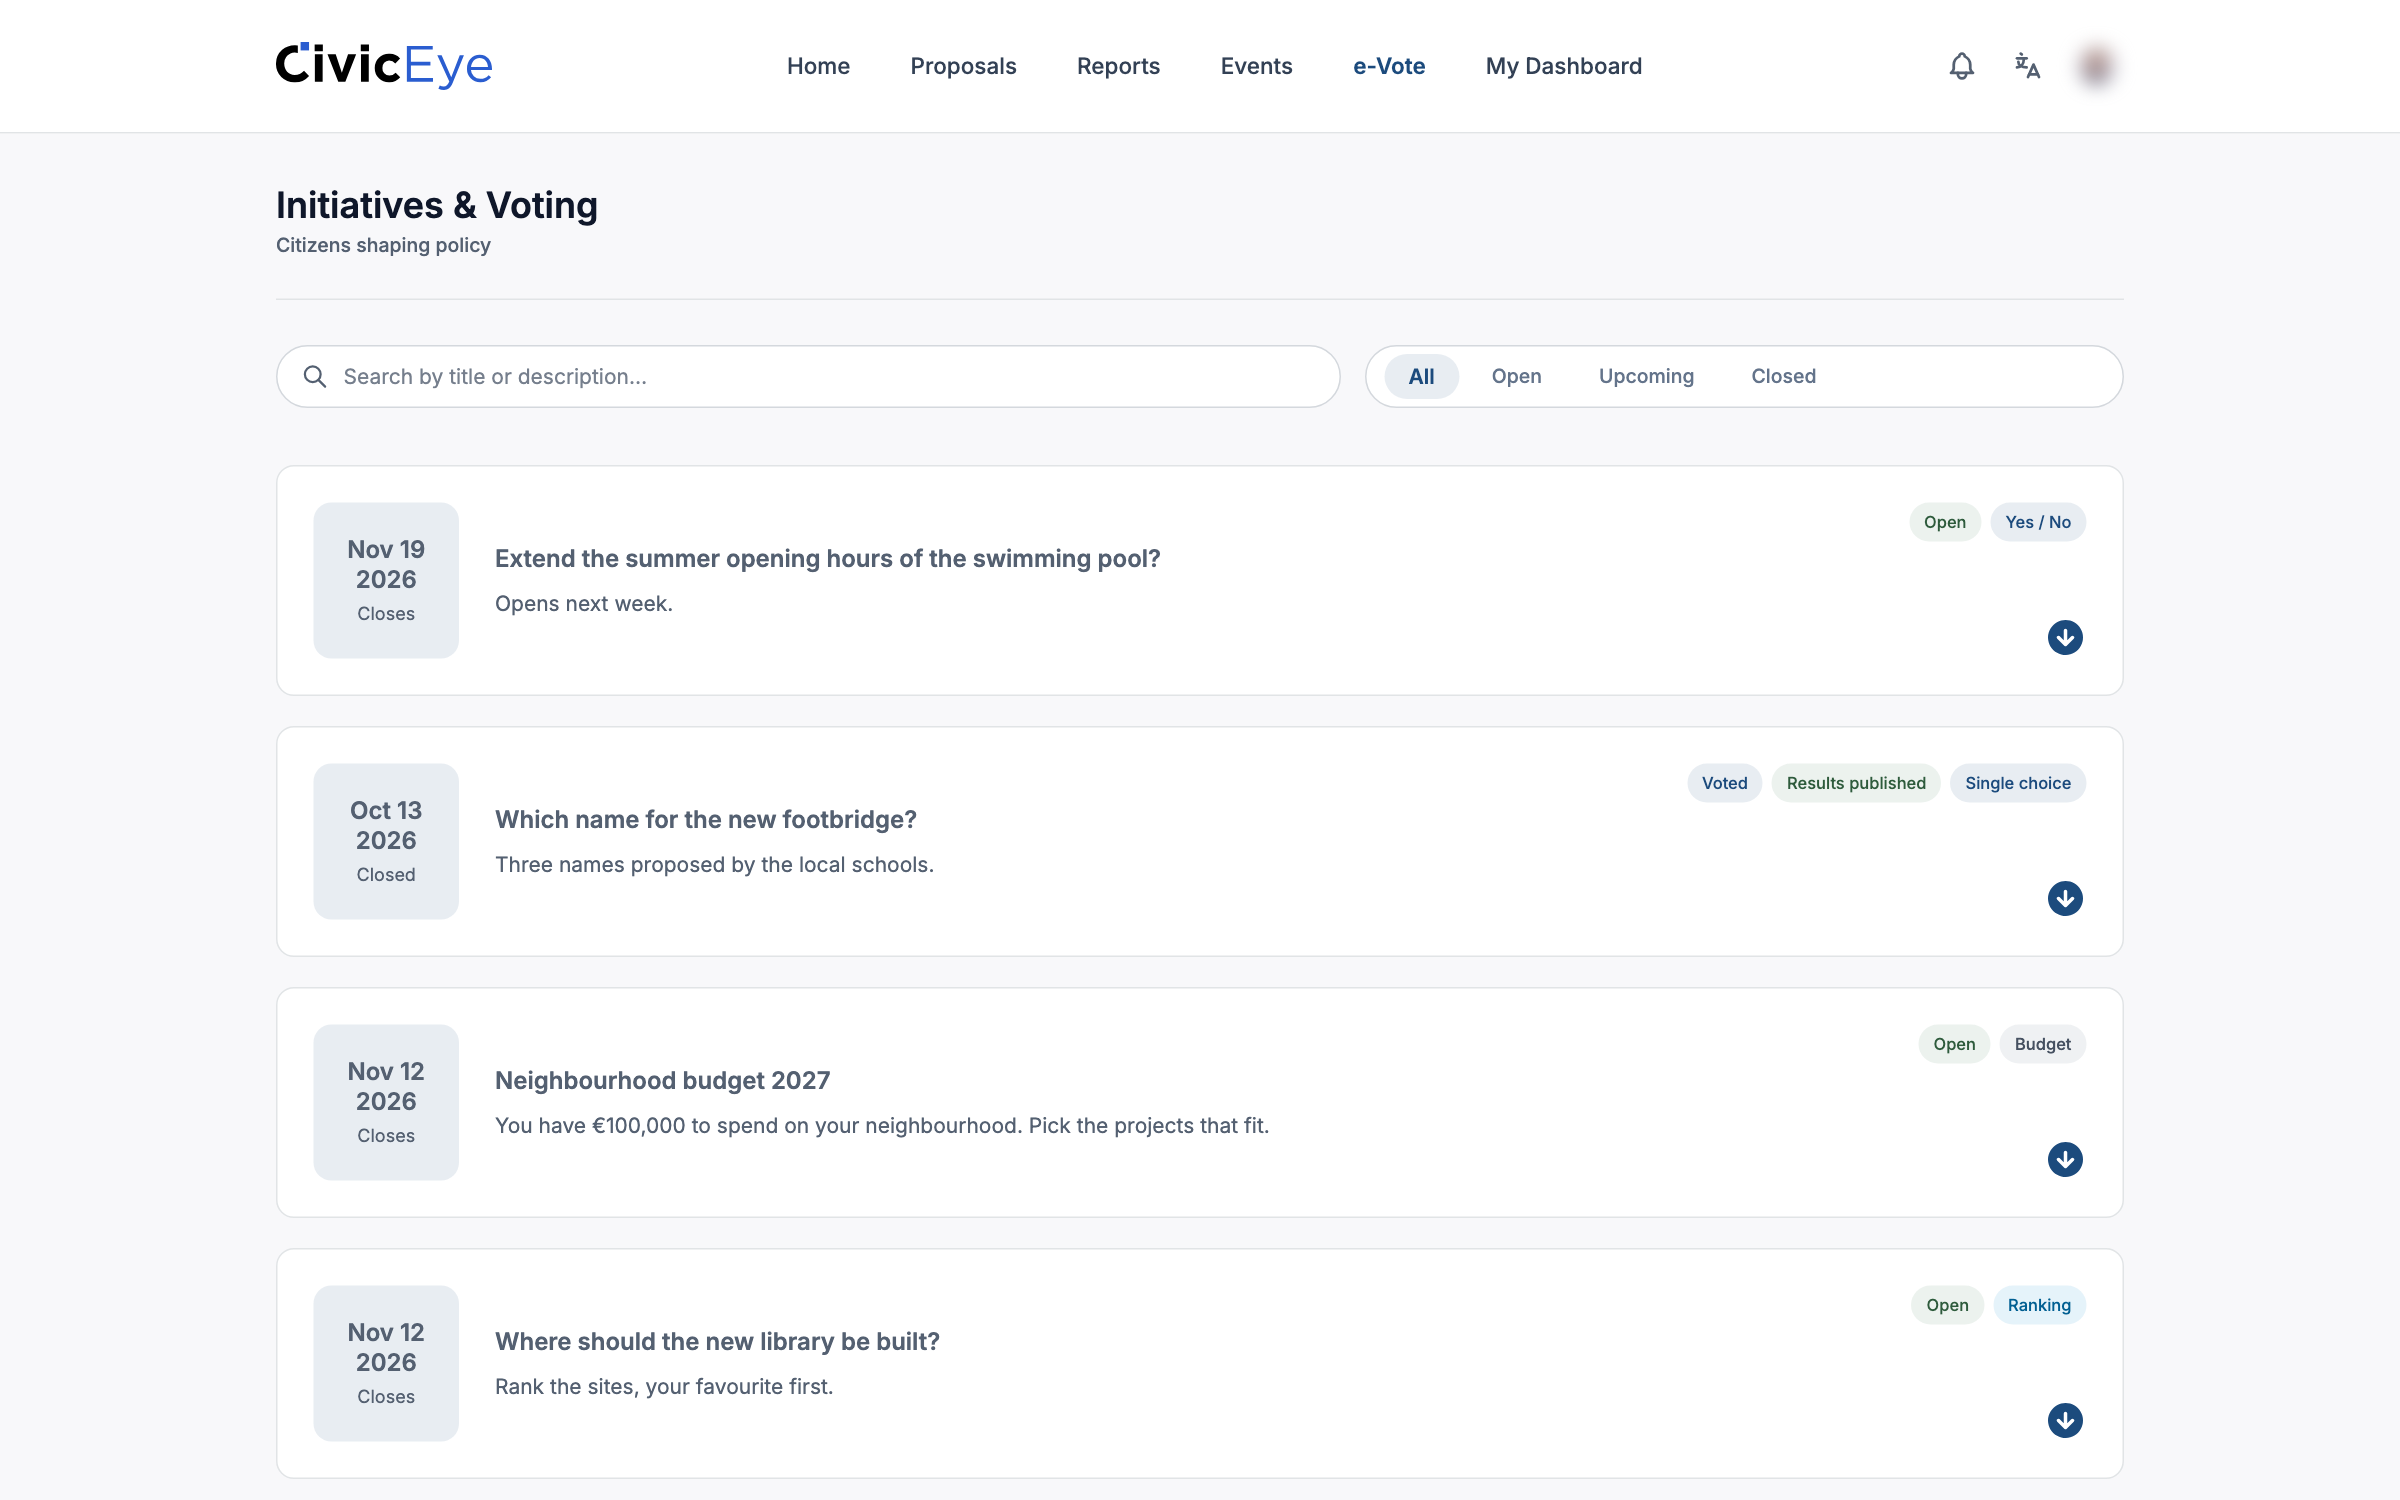This screenshot has height=1500, width=2400.
Task: Open the Neighbourhood budget 2027 title
Action: pos(662,1080)
